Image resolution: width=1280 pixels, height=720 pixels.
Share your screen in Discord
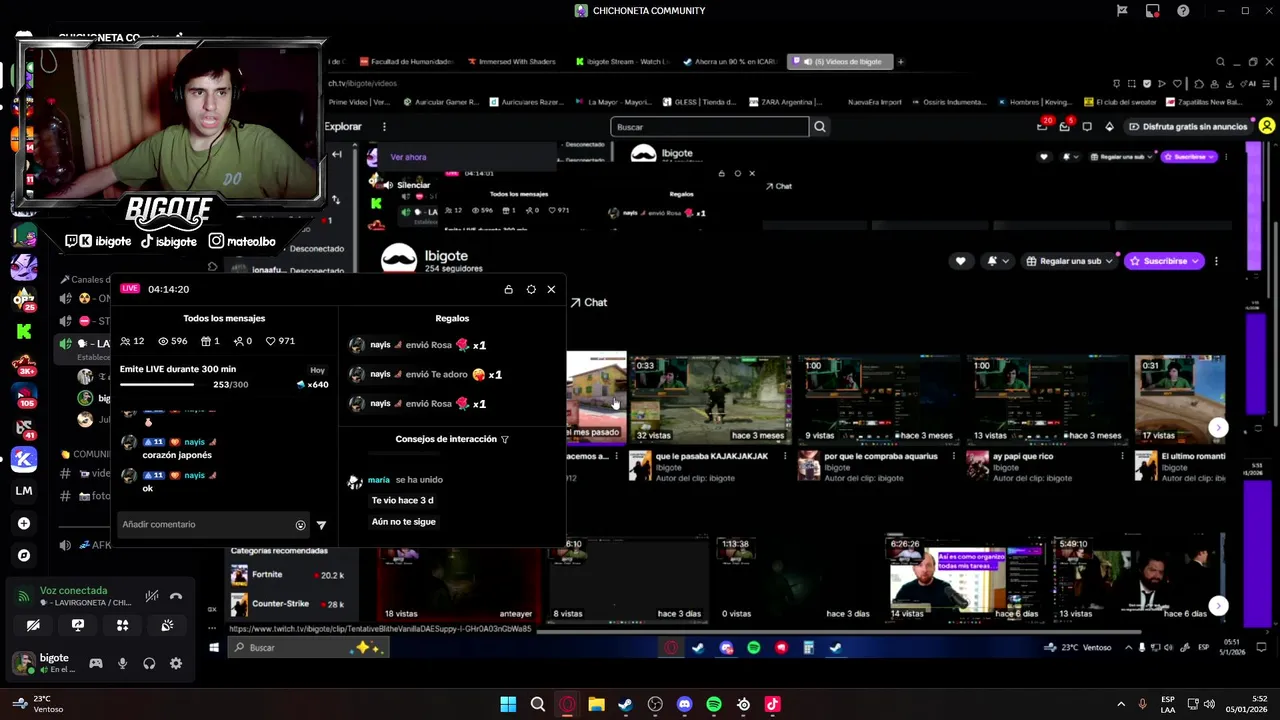(78, 625)
